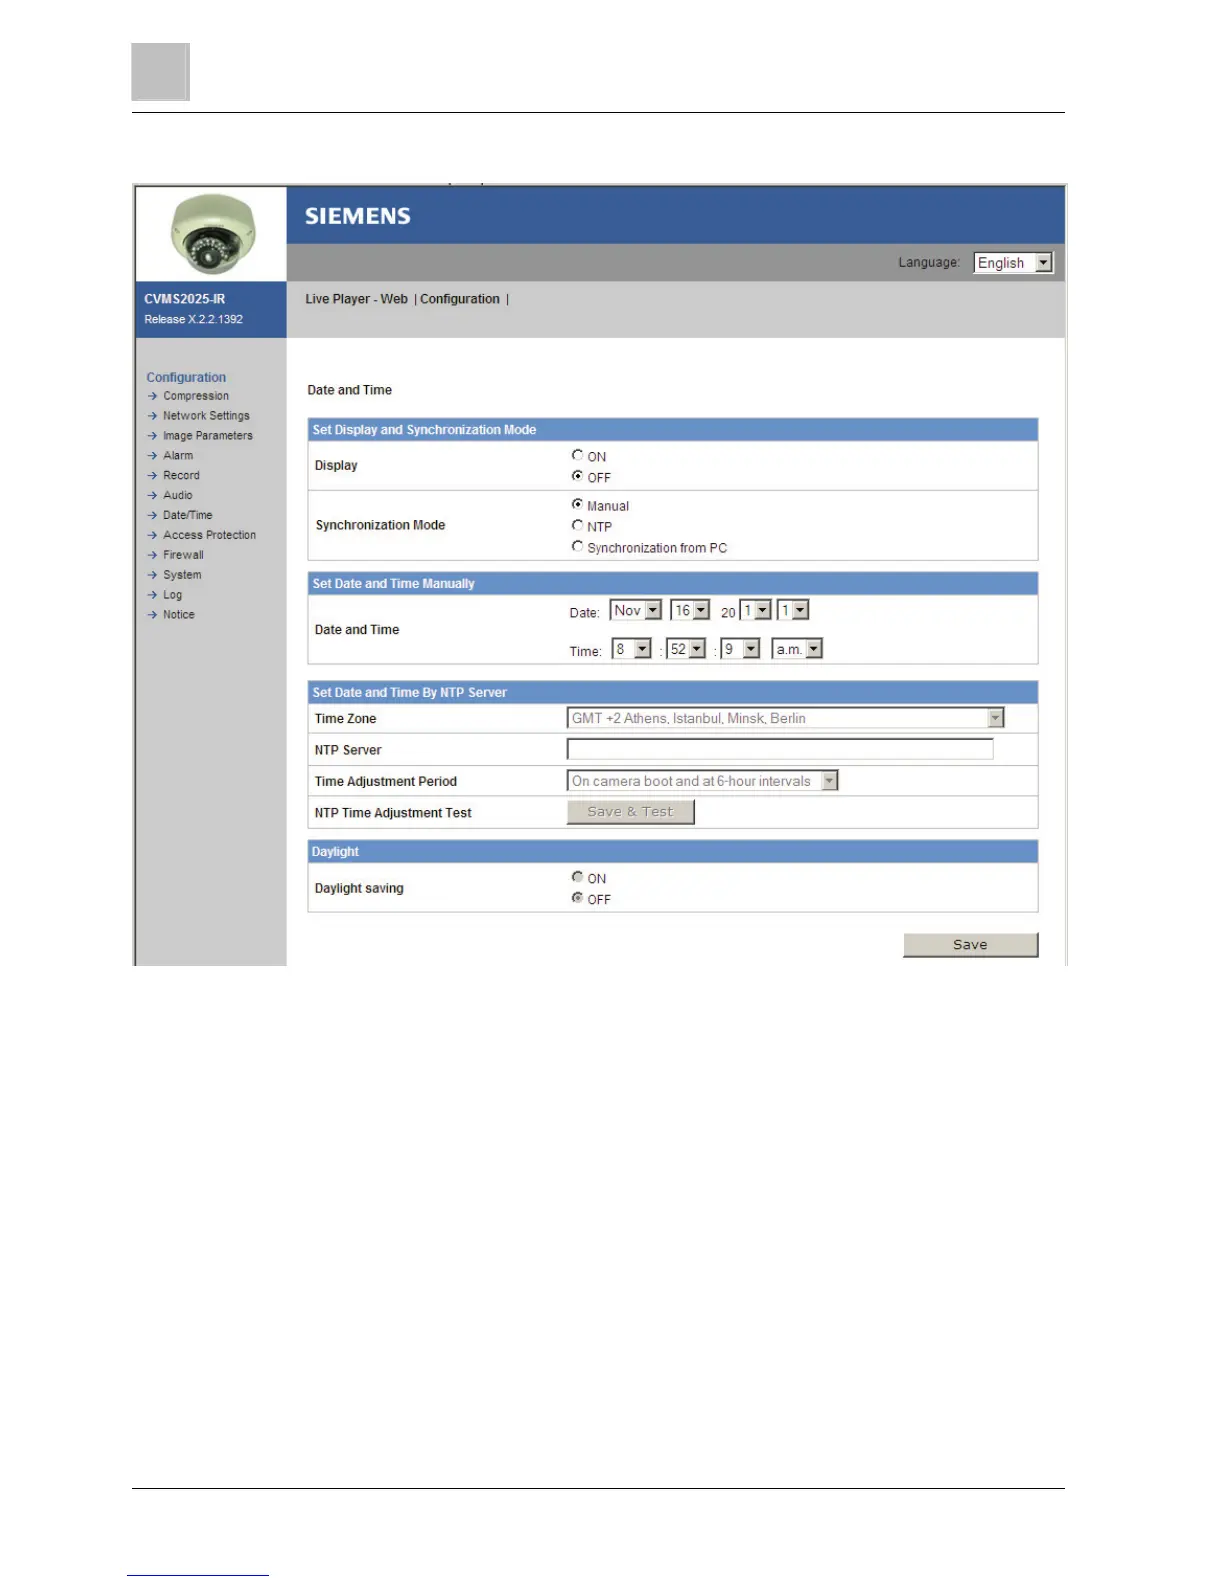Open the Compression configuration page
This screenshot has width=1224, height=1584.
point(196,396)
